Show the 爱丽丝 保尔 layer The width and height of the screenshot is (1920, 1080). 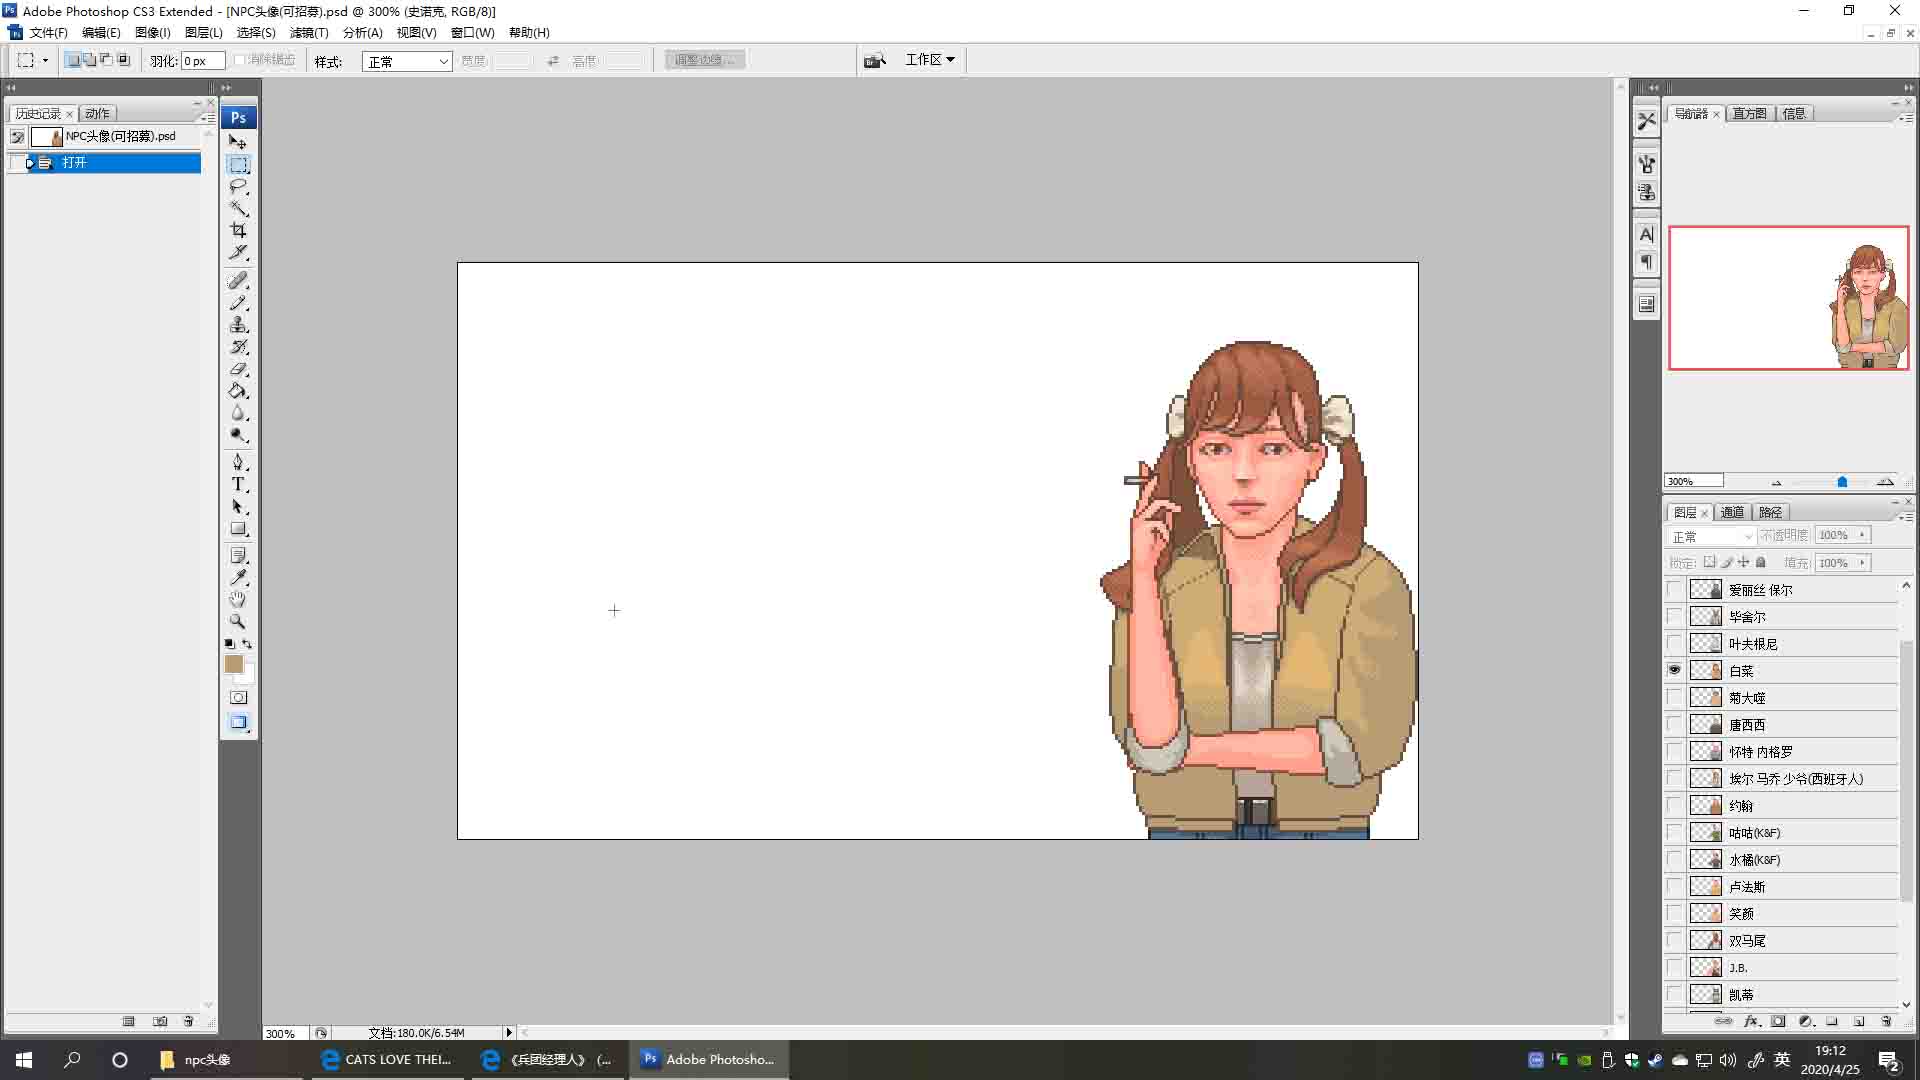(x=1674, y=589)
